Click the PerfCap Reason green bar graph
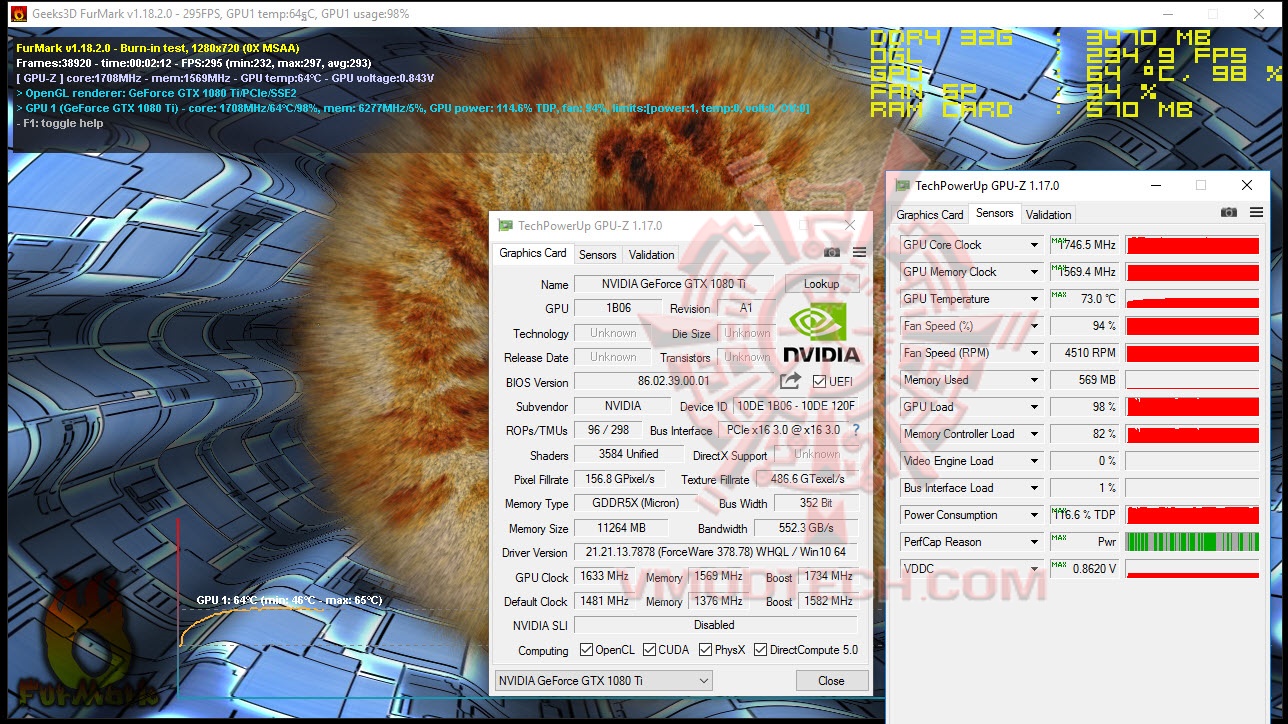This screenshot has width=1288, height=724. (x=1192, y=542)
